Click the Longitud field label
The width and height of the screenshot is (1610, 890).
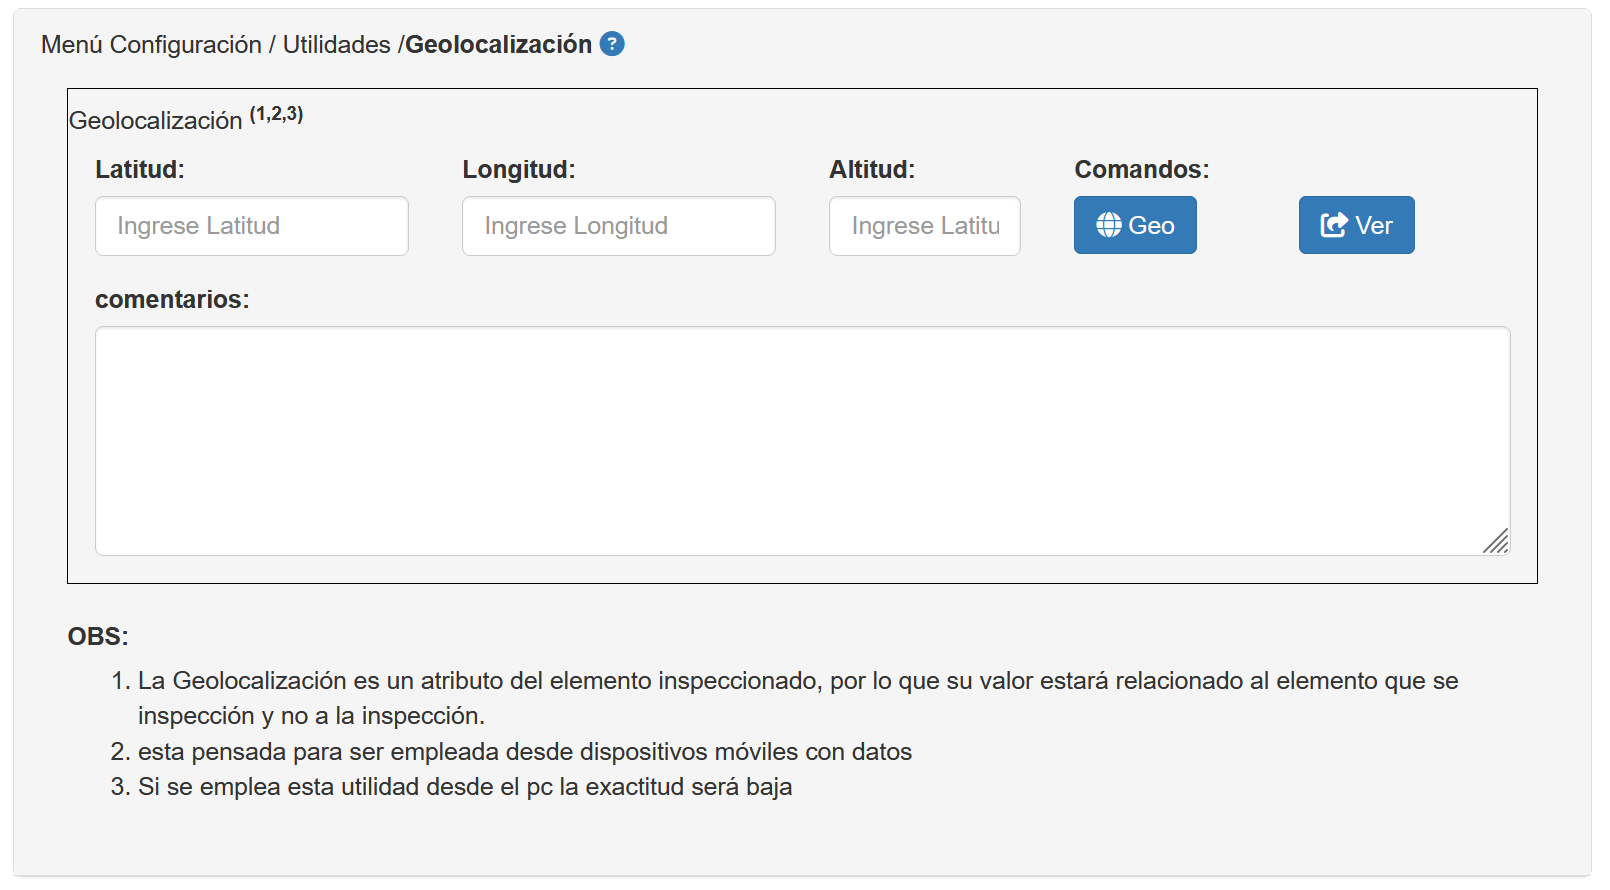(x=519, y=170)
